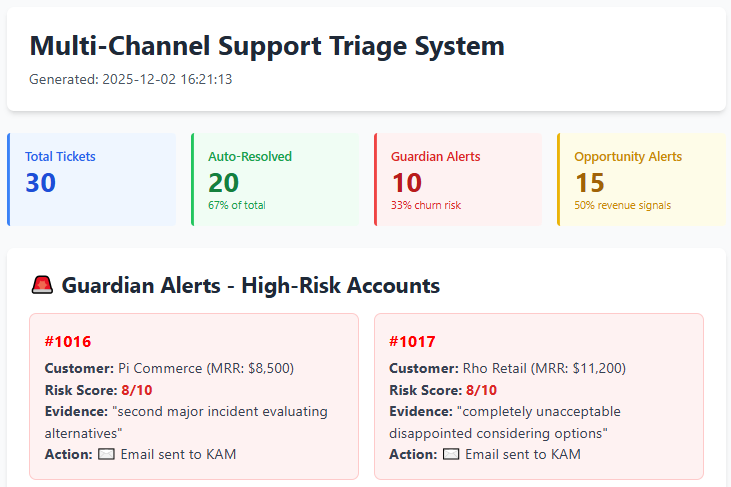The width and height of the screenshot is (731, 487).
Task: Click the "67% of total" auto-resolved label
Action: tap(237, 206)
